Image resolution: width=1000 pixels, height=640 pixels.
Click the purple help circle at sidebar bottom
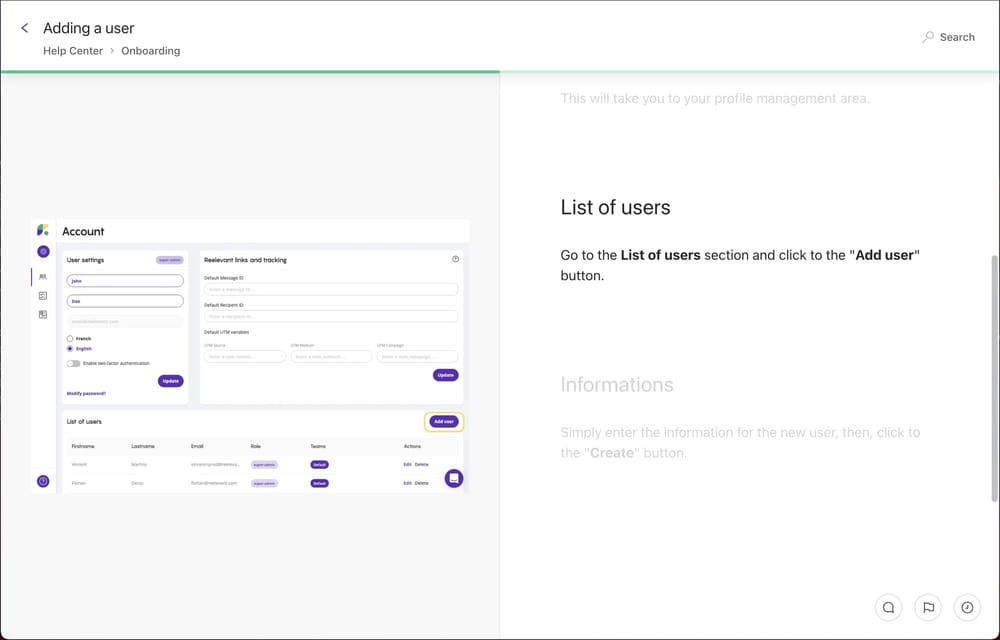tap(43, 481)
